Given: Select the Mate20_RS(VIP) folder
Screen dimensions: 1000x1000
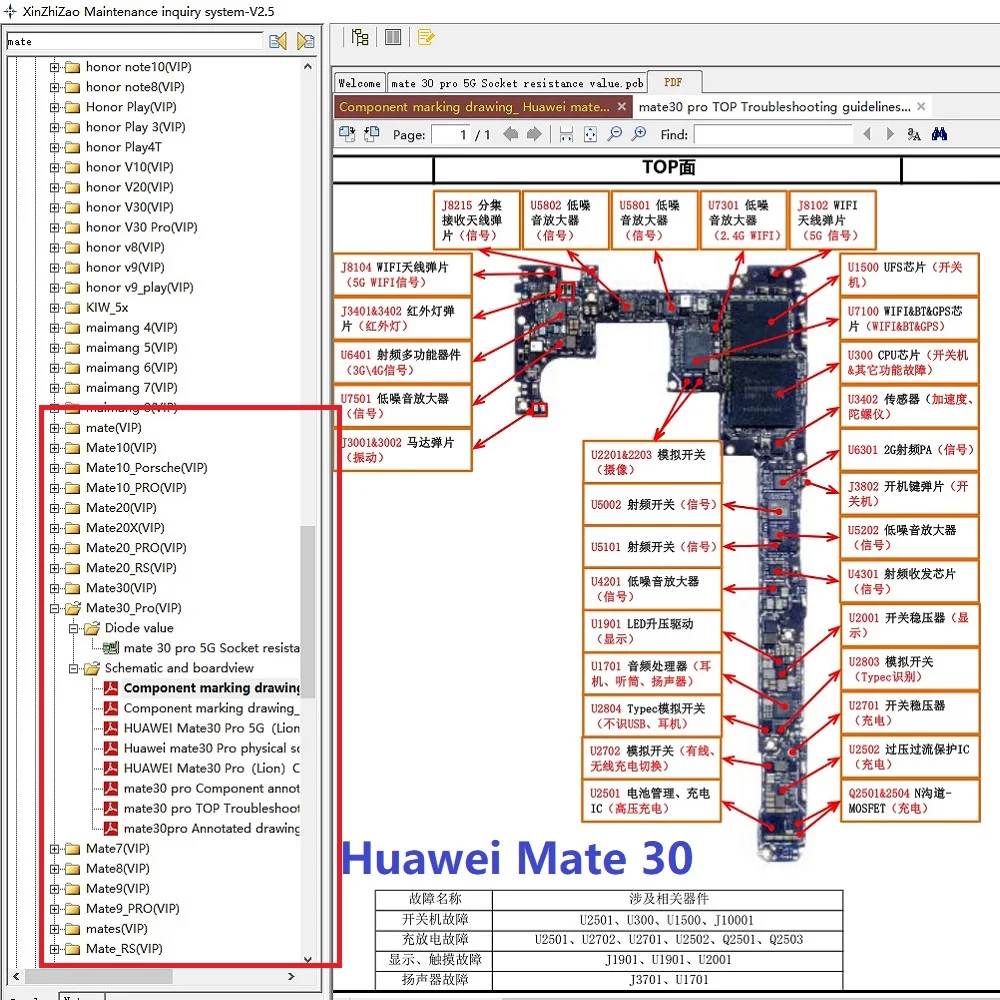Looking at the screenshot, I should click(131, 568).
